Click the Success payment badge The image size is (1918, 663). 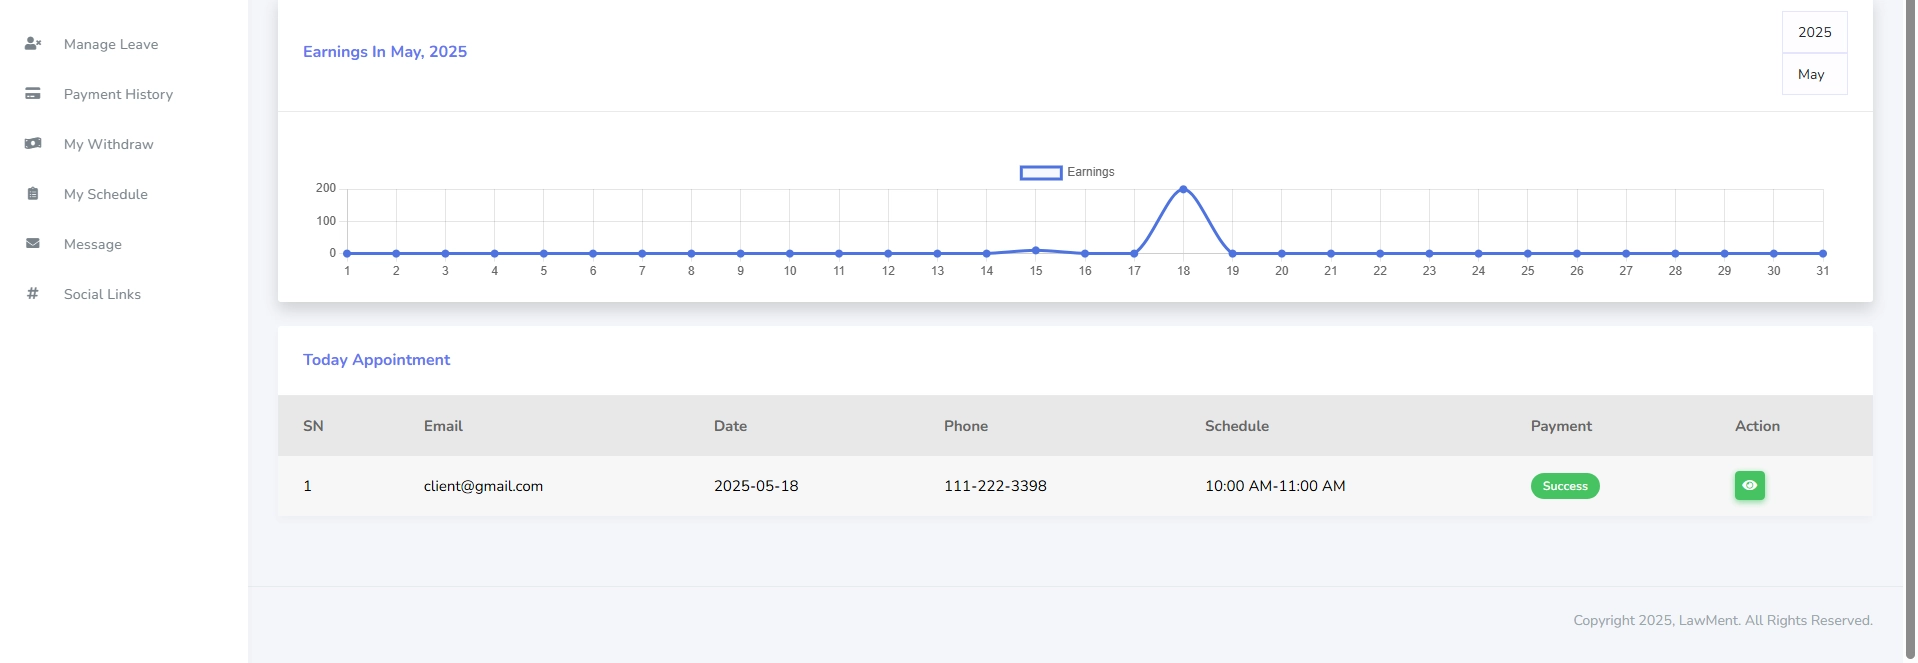click(1565, 486)
